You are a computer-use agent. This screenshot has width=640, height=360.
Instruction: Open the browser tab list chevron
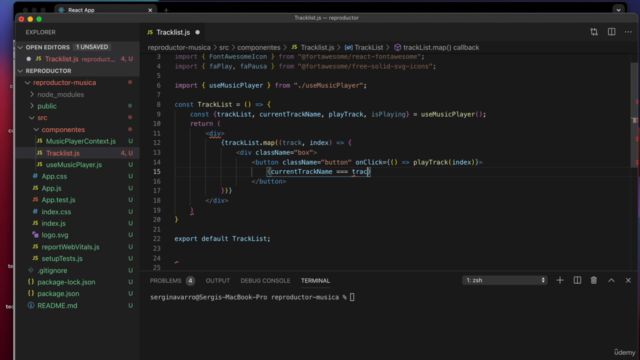click(x=619, y=10)
